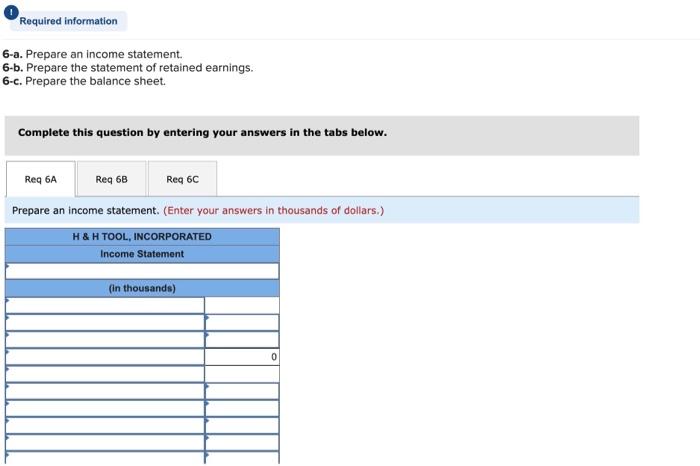The width and height of the screenshot is (700, 466).
Task: Click the first amount cell below (in thousands)
Action: [242, 305]
